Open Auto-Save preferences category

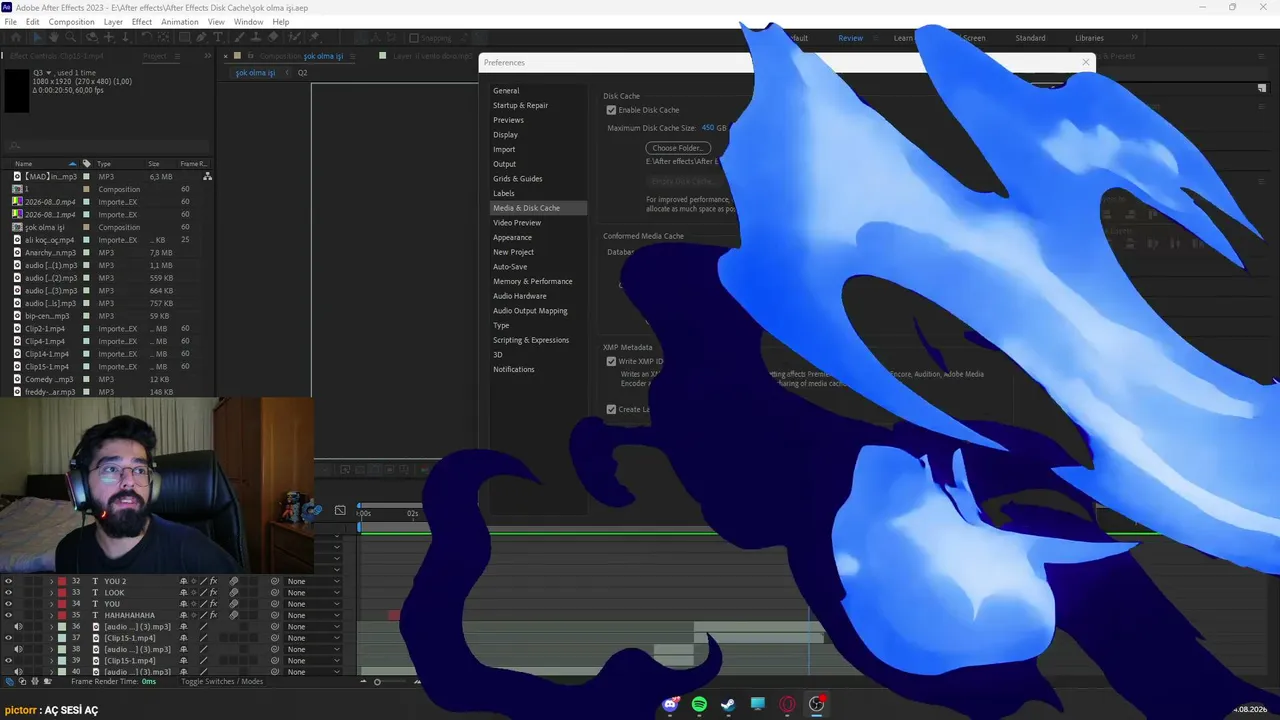pyautogui.click(x=510, y=267)
